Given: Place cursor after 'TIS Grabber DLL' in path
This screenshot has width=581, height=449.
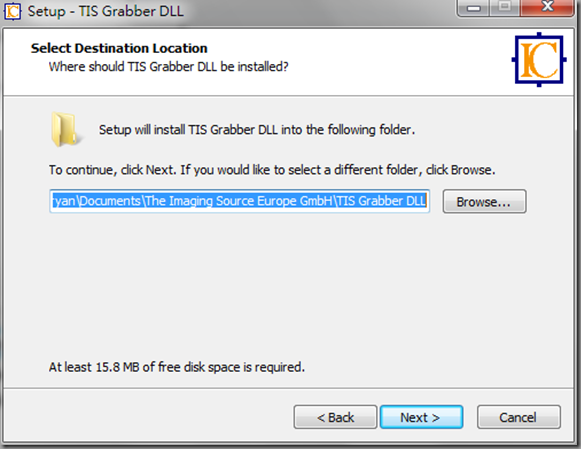Looking at the screenshot, I should click(427, 201).
